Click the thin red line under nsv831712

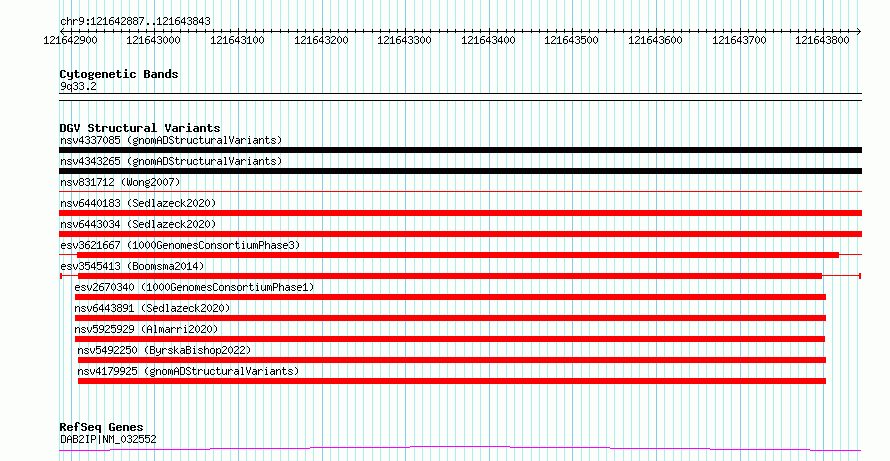[460, 192]
